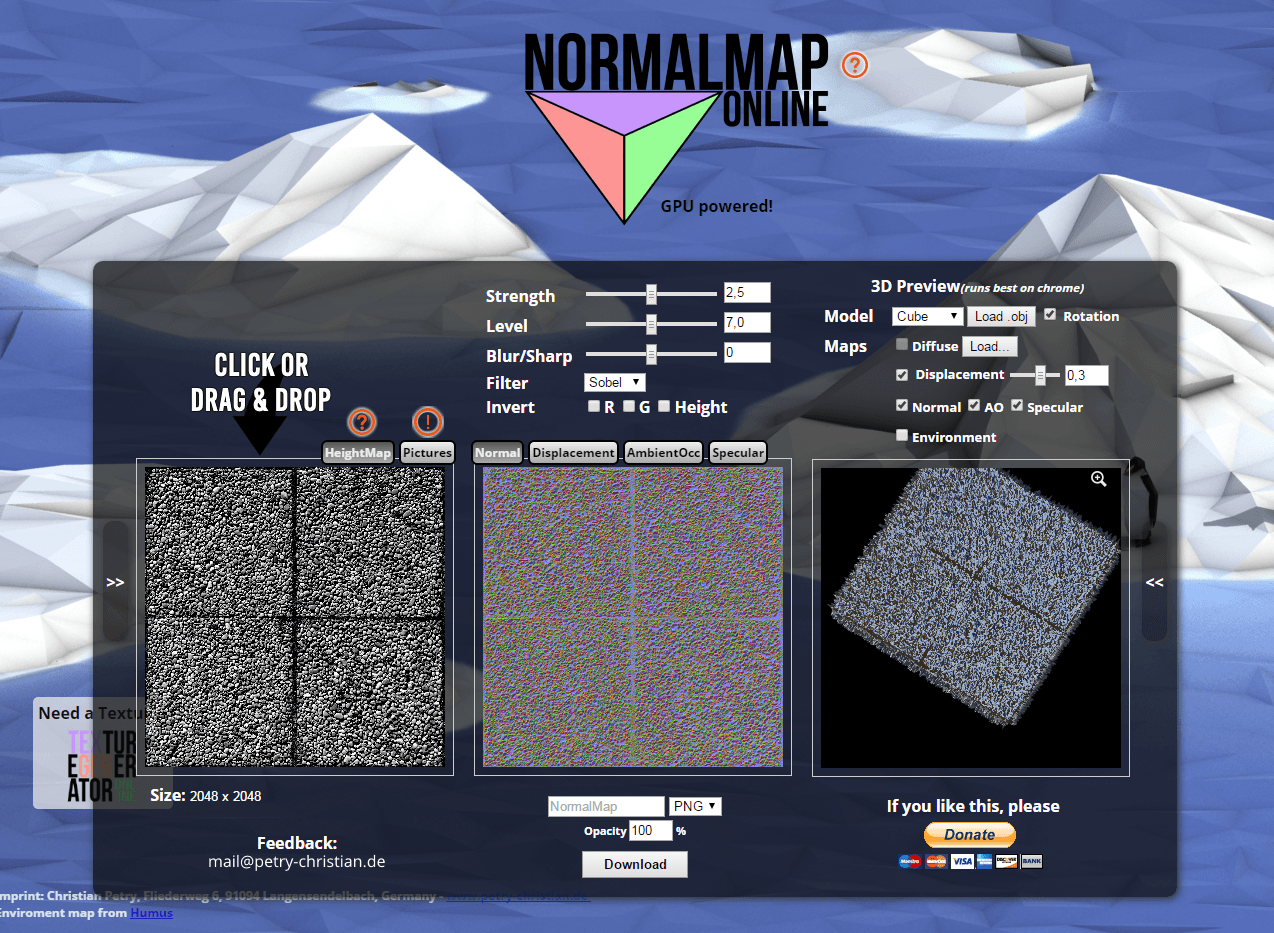This screenshot has height=933, width=1274.
Task: Expand right side panel arrow
Action: click(1154, 582)
